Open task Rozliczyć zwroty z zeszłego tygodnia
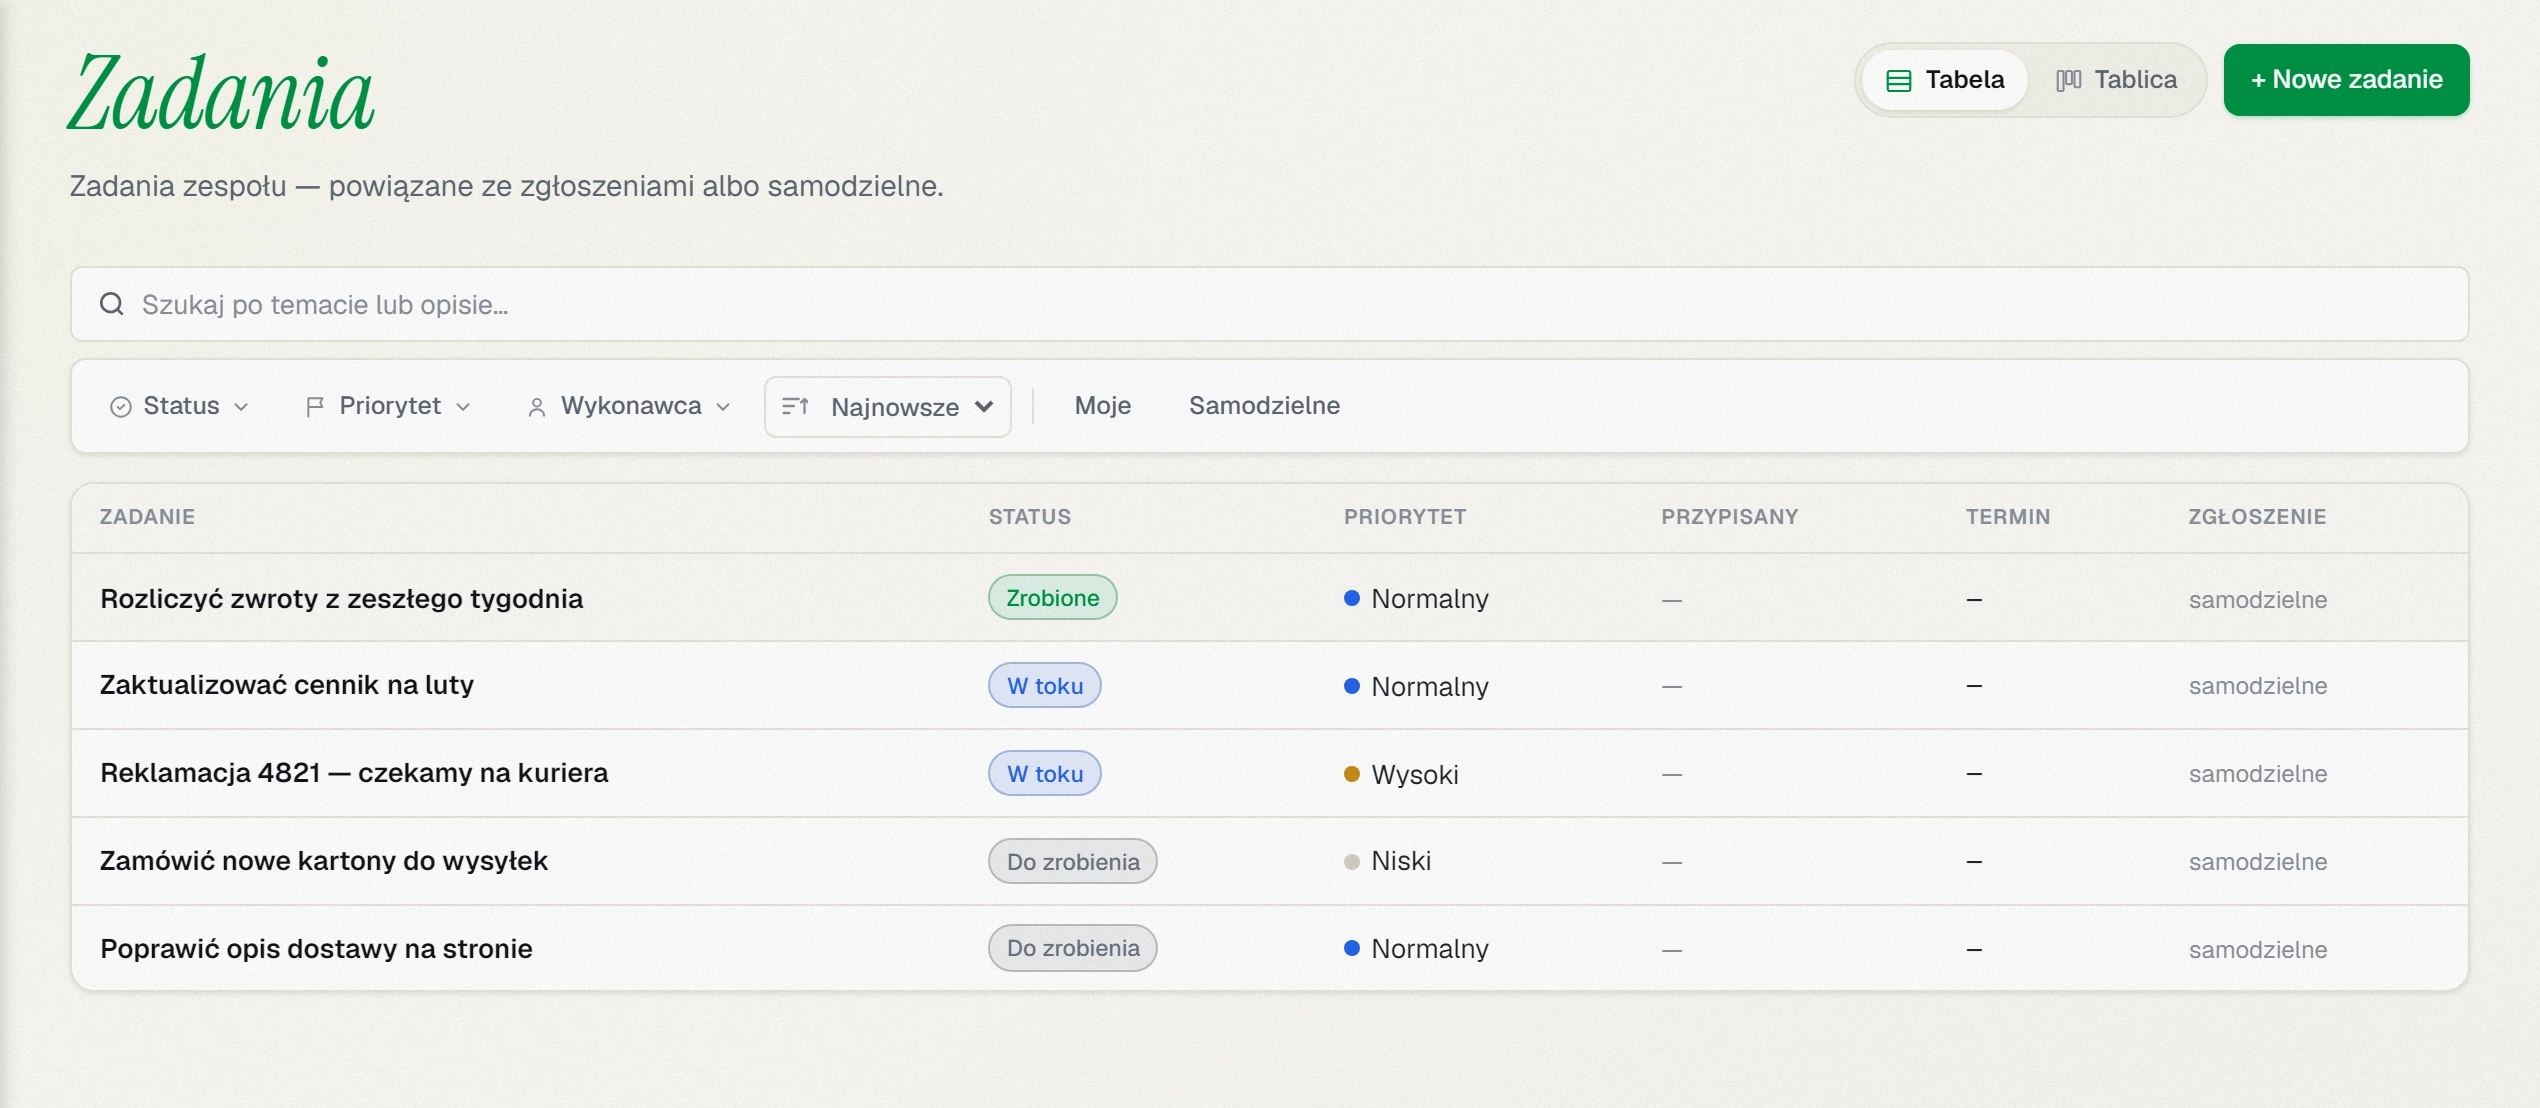 [341, 598]
